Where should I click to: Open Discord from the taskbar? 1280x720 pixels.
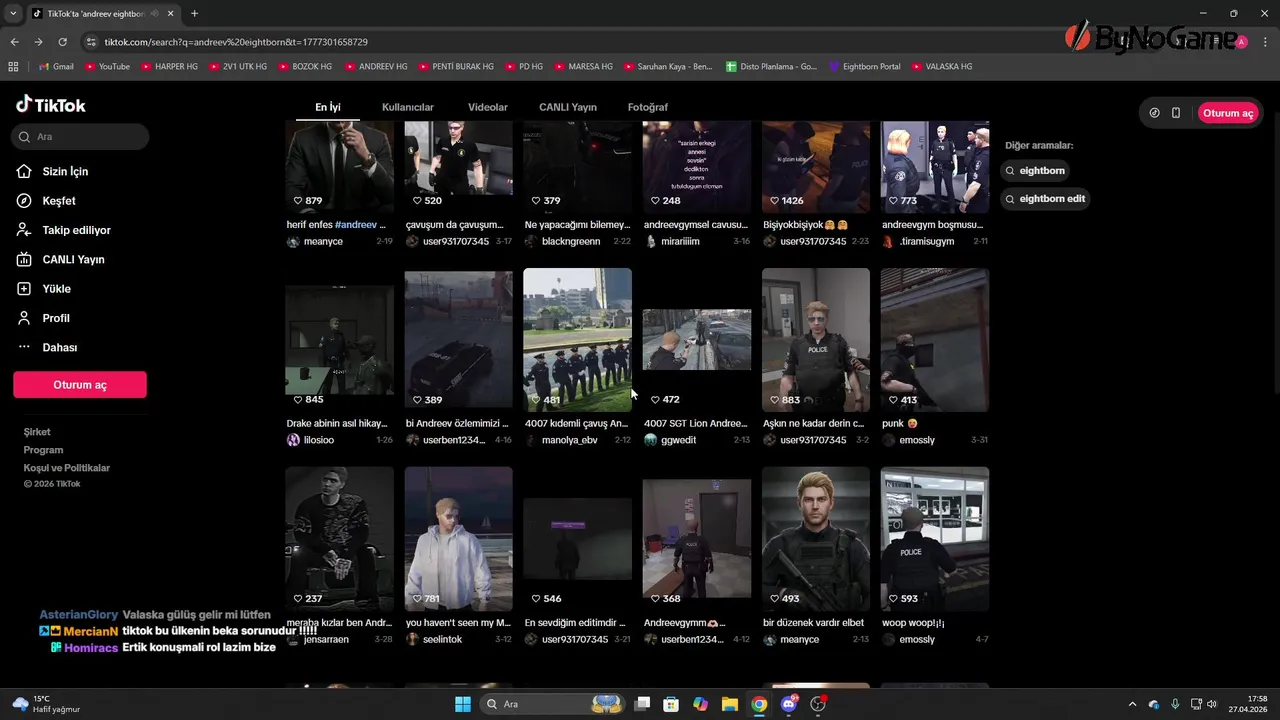789,704
